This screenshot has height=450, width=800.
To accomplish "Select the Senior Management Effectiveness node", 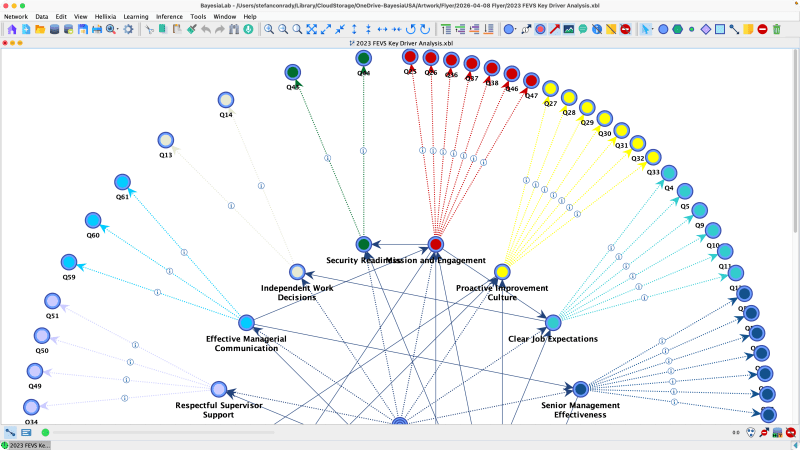I will pos(580,389).
